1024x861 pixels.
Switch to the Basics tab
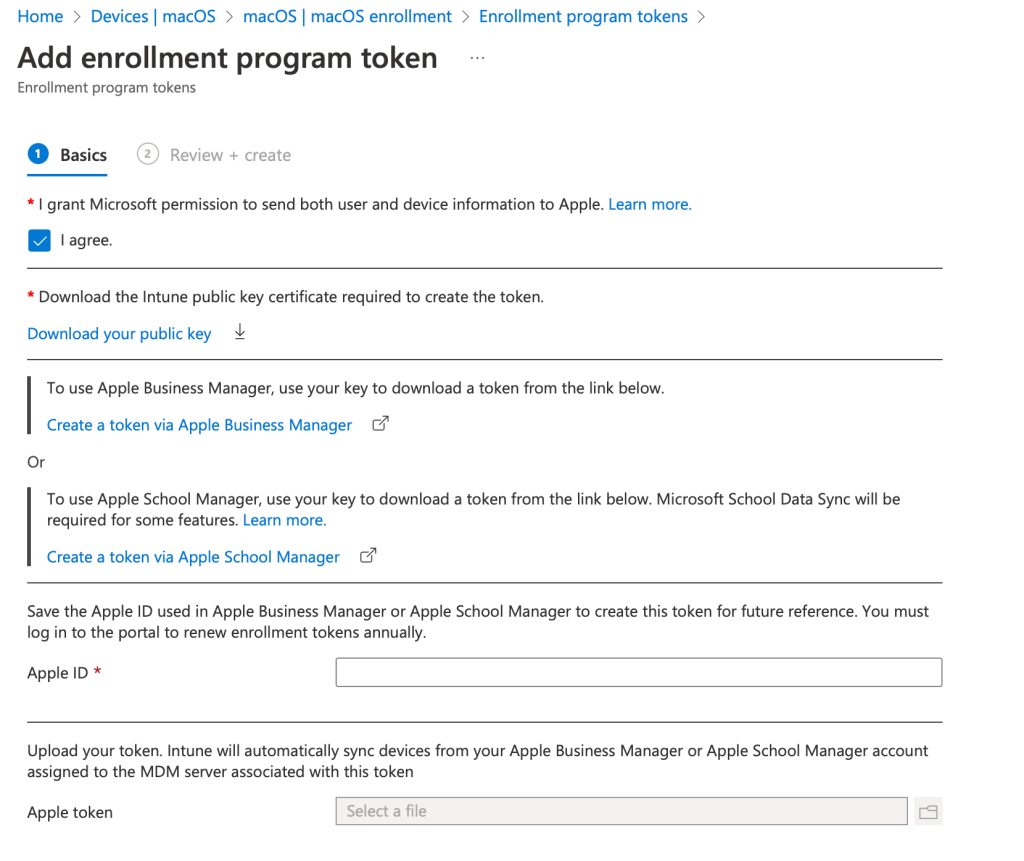coord(83,155)
